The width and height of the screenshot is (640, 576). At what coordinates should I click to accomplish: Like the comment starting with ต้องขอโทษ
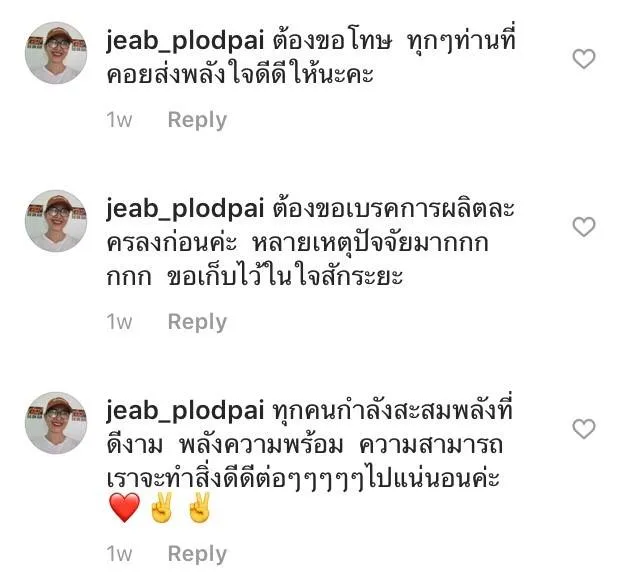point(584,59)
